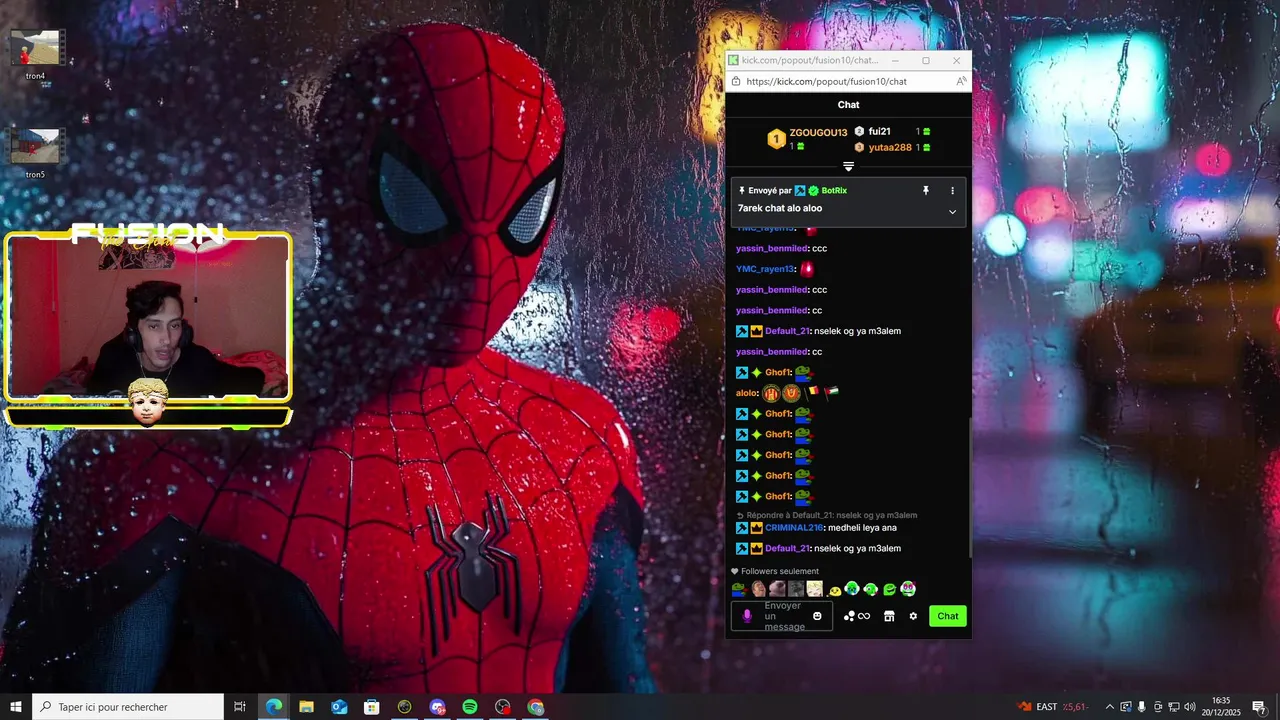
Task: Insert the green crying headset emote
Action: tap(852, 589)
